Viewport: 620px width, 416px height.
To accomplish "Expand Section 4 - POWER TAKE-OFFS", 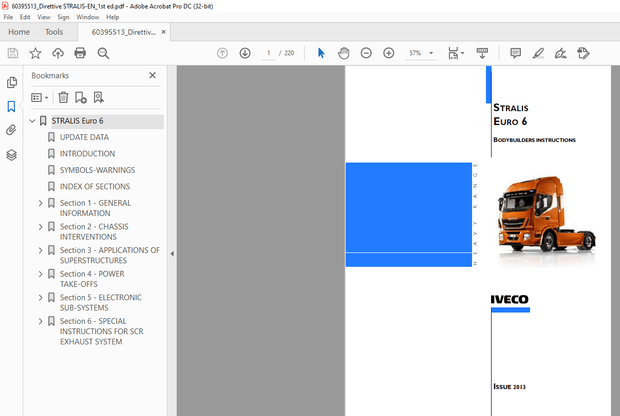I will 40,274.
